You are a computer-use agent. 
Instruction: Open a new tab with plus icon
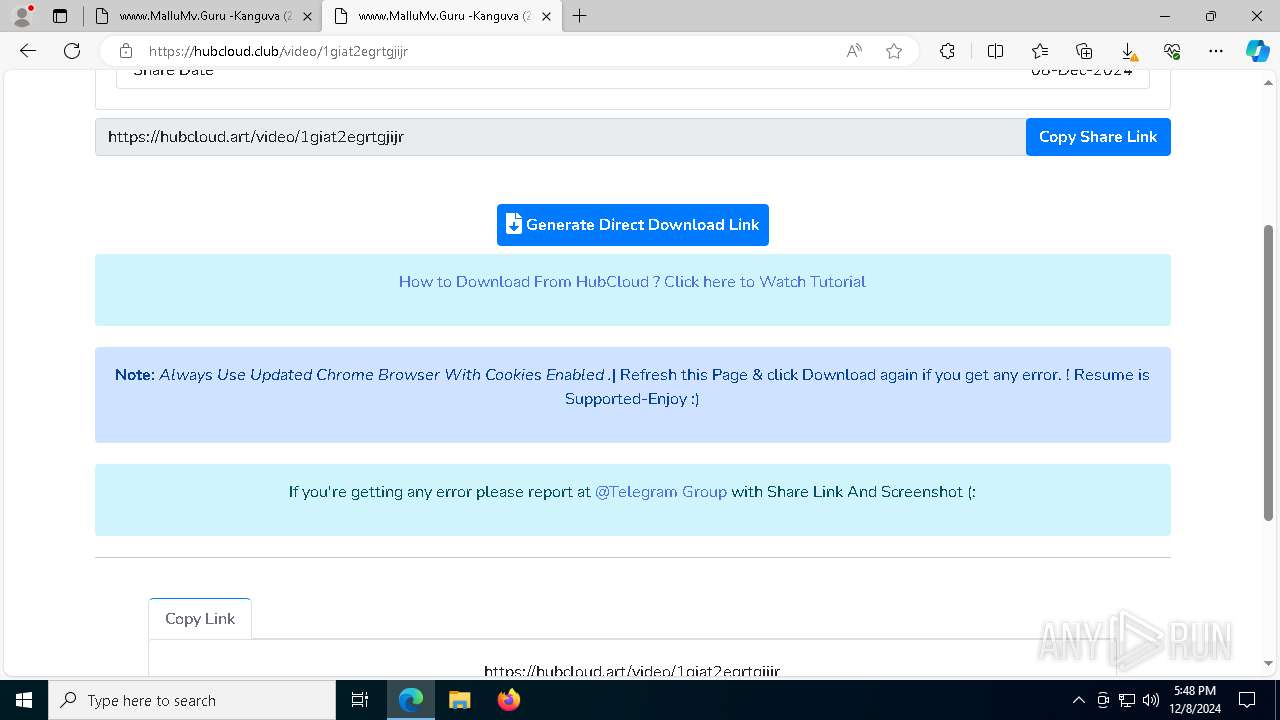click(x=580, y=16)
